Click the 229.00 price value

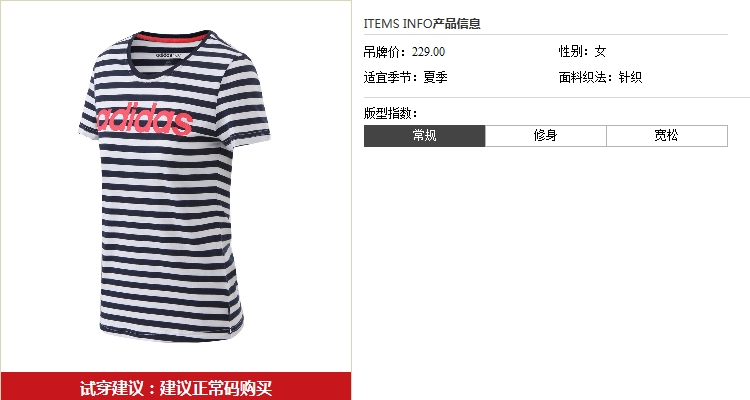point(428,52)
